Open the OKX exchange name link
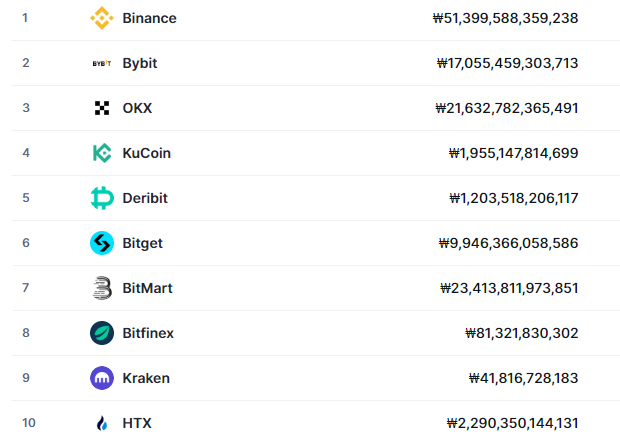The height and width of the screenshot is (439, 620). pos(137,108)
